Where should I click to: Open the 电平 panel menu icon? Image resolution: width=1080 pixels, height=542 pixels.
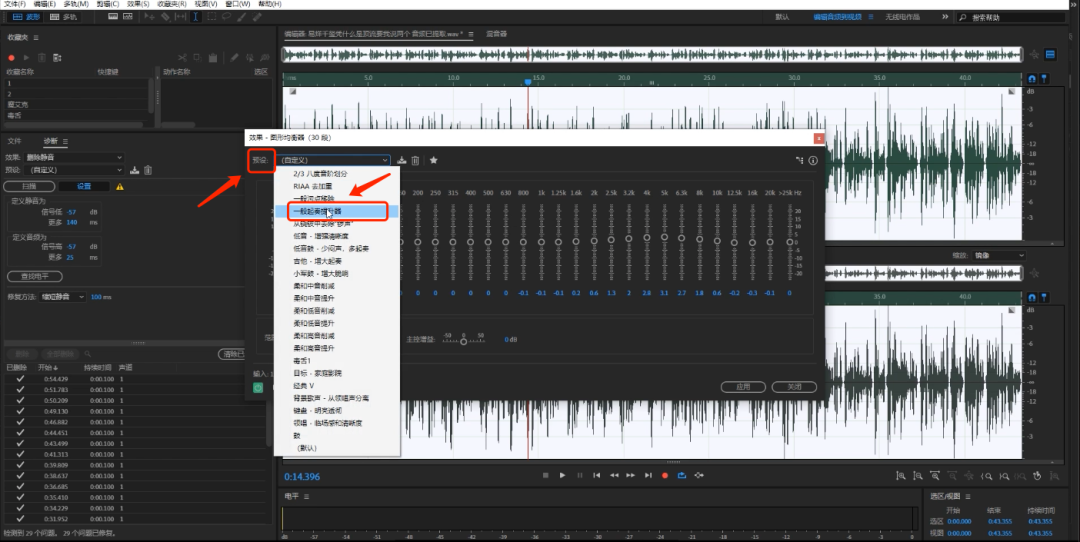coord(307,497)
